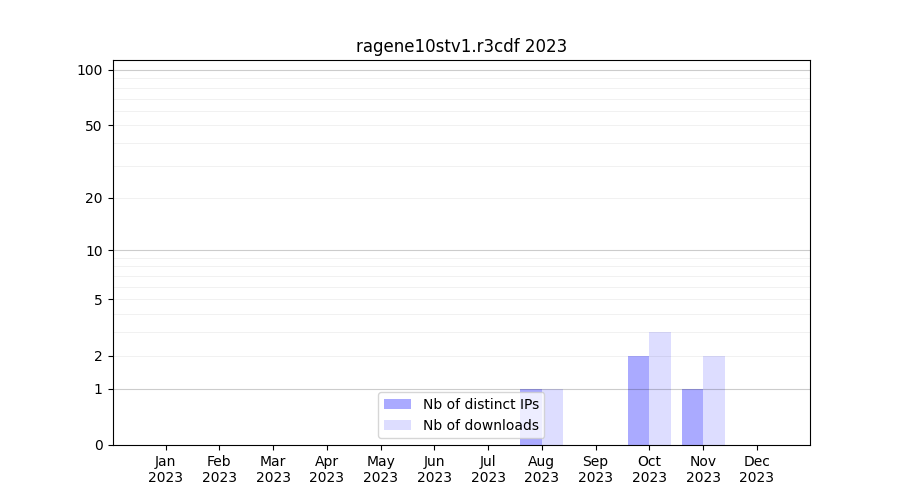The height and width of the screenshot is (500, 900).
Task: Click the 100 y-axis tick label
Action: [90, 70]
